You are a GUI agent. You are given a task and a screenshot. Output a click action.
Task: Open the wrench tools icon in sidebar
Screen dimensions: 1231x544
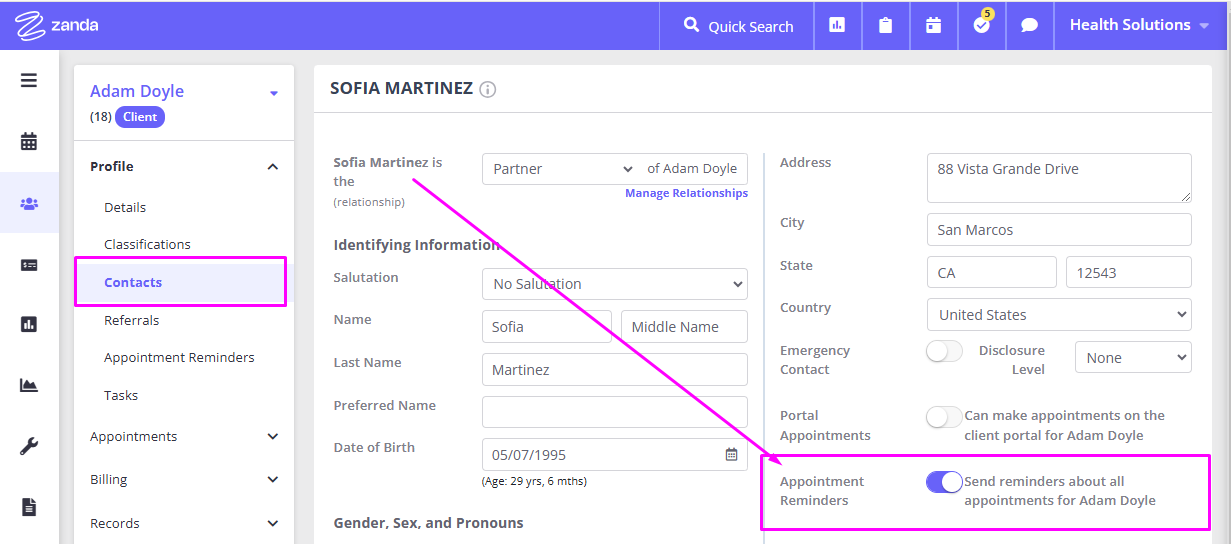(x=29, y=446)
